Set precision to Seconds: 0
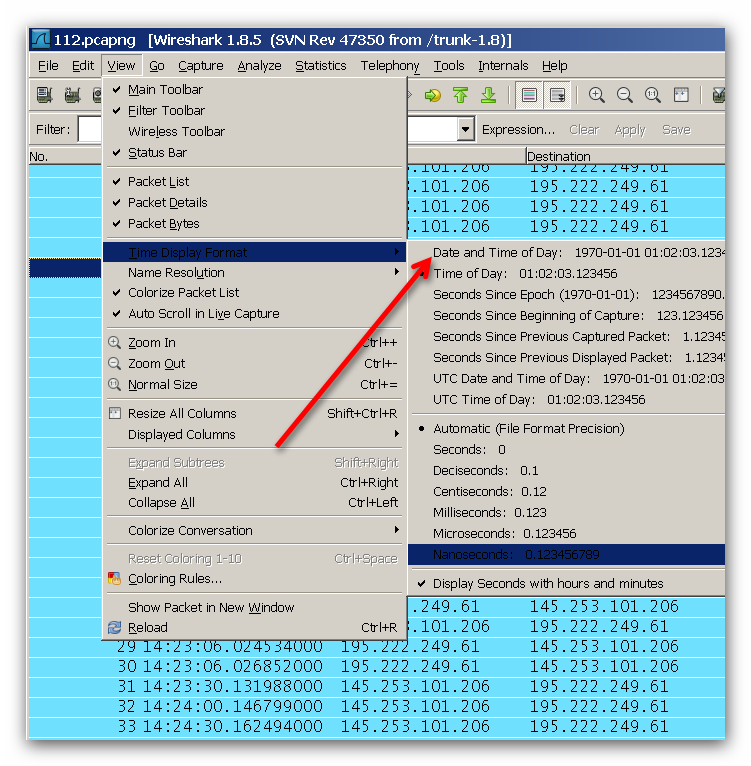The height and width of the screenshot is (766, 751). coord(567,449)
